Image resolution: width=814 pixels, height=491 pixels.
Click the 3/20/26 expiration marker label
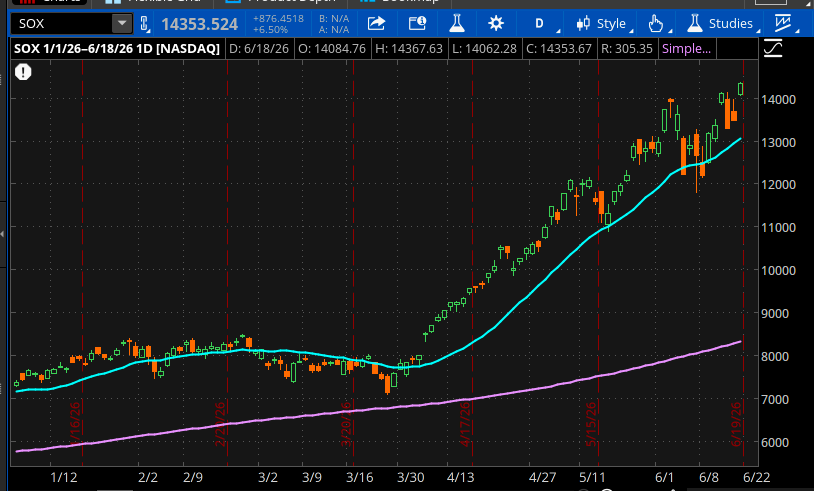pyautogui.click(x=346, y=424)
